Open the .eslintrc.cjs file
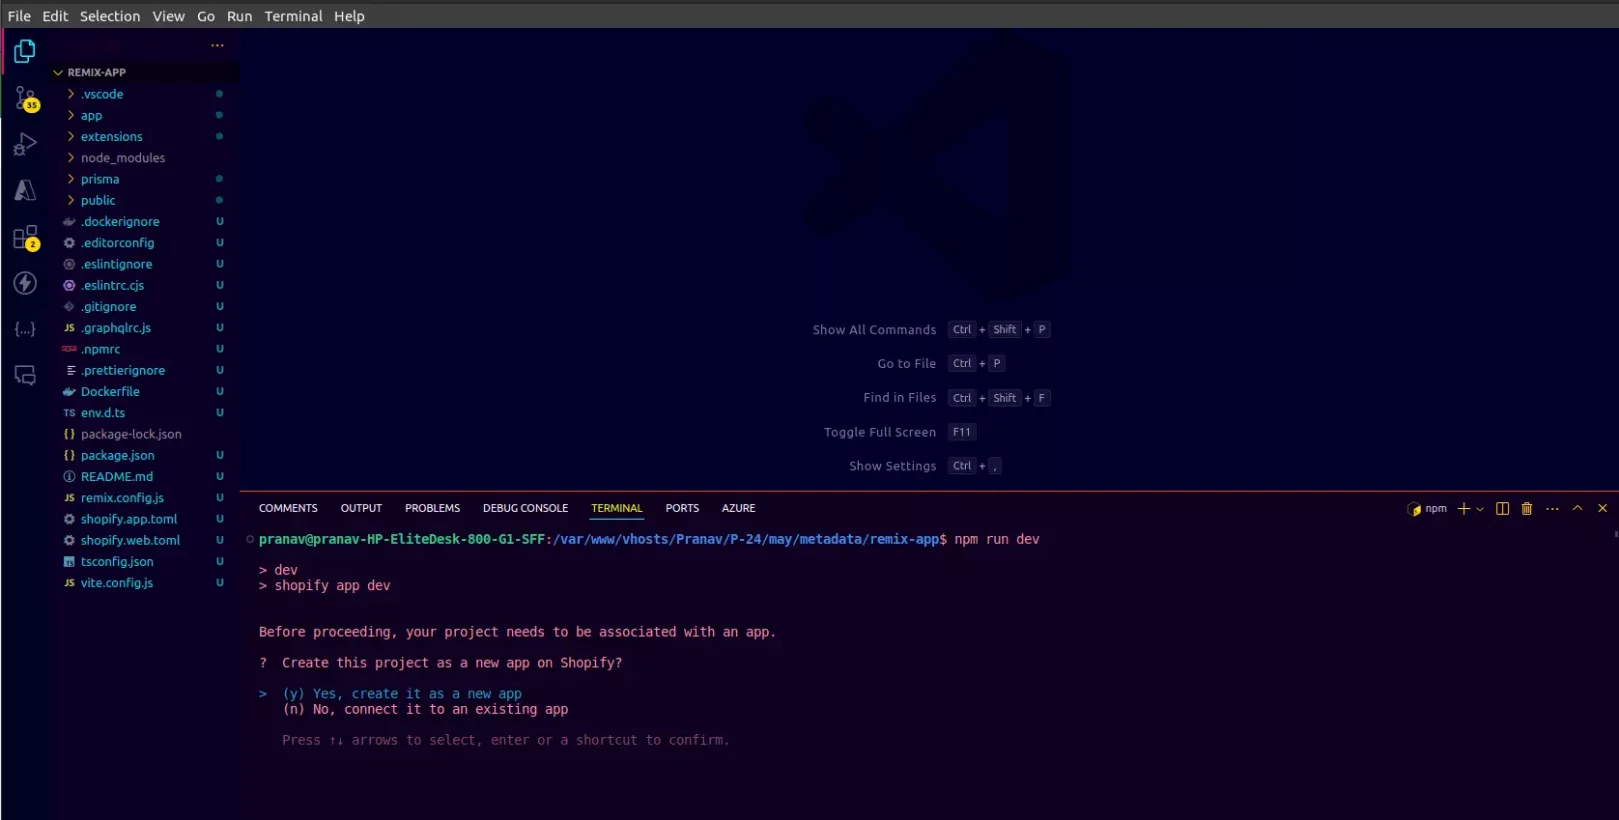The image size is (1619, 820). 113,285
